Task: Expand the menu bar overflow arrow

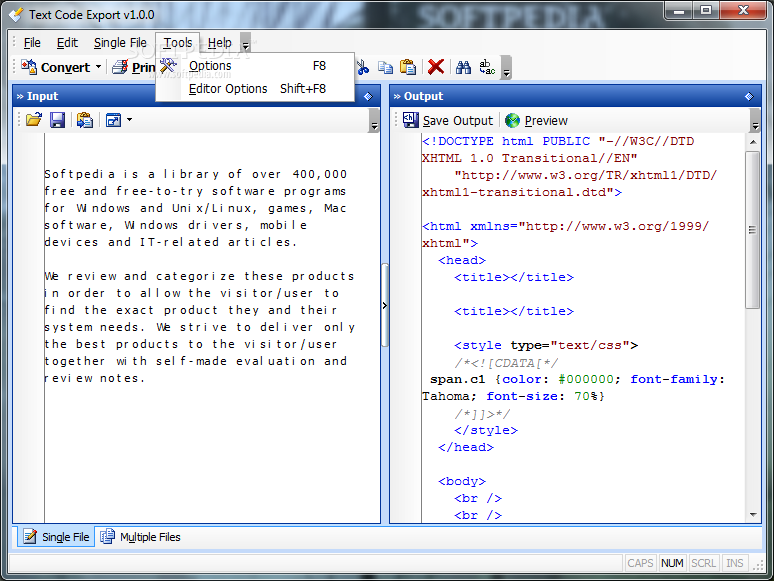Action: point(245,43)
